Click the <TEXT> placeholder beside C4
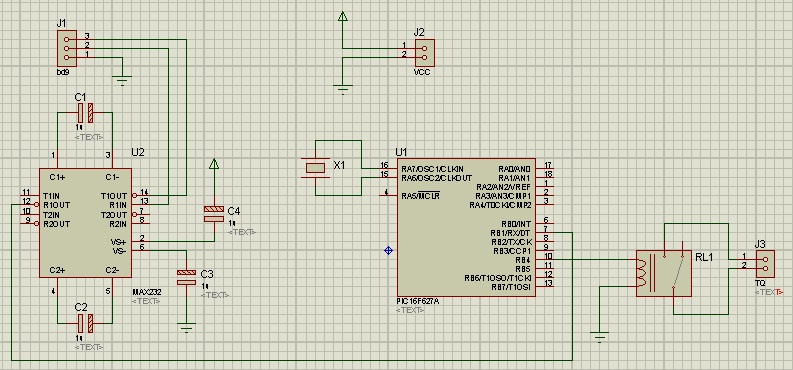This screenshot has width=793, height=370. 242,232
